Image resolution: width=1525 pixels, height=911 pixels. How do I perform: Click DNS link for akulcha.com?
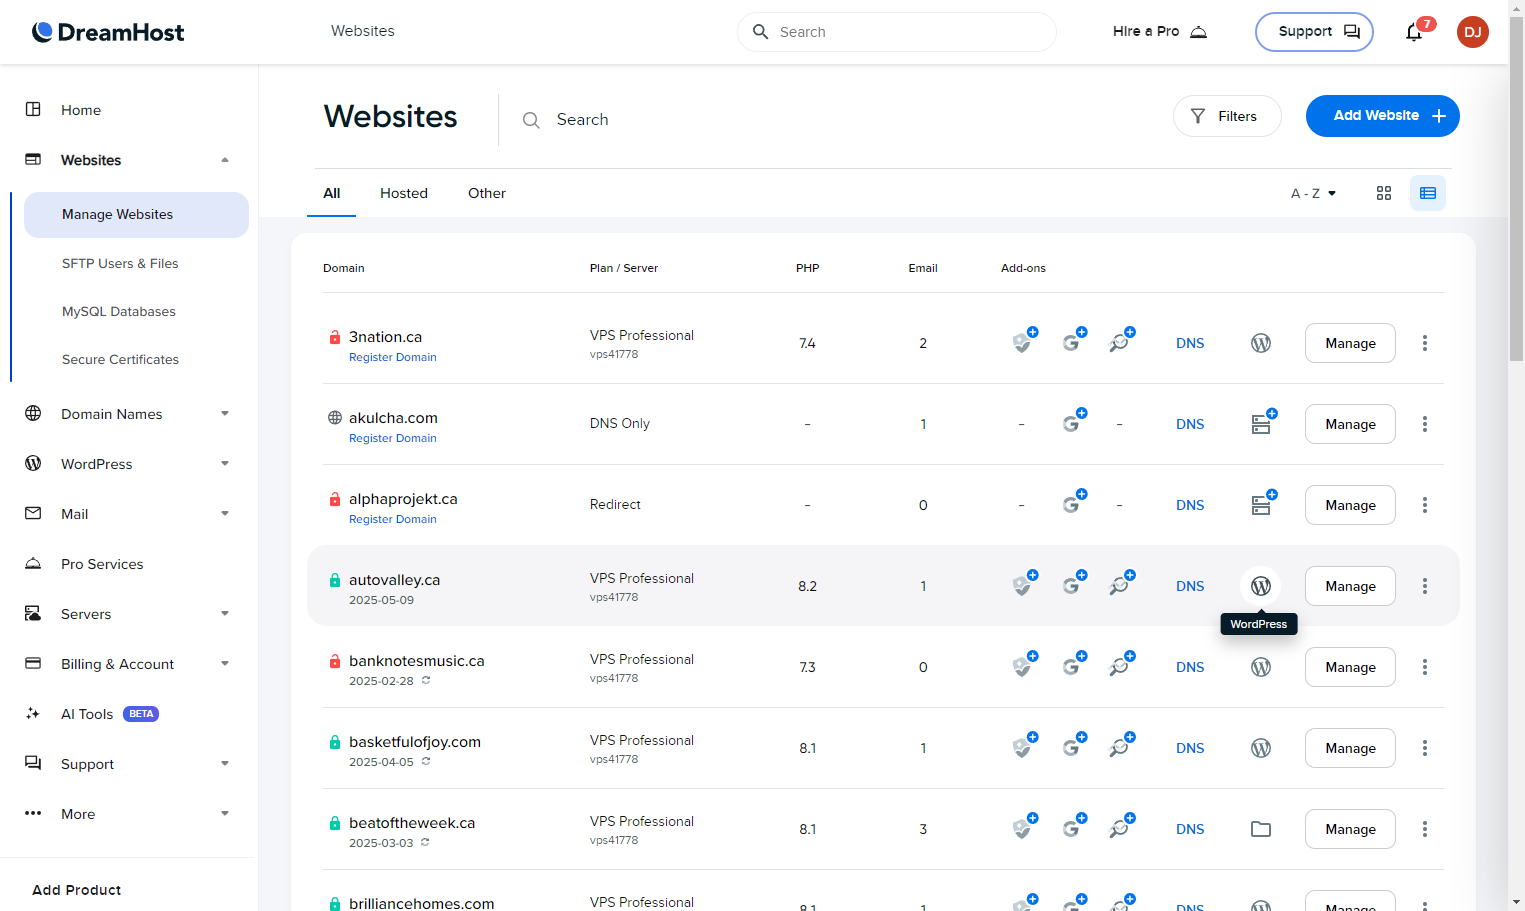(1190, 424)
